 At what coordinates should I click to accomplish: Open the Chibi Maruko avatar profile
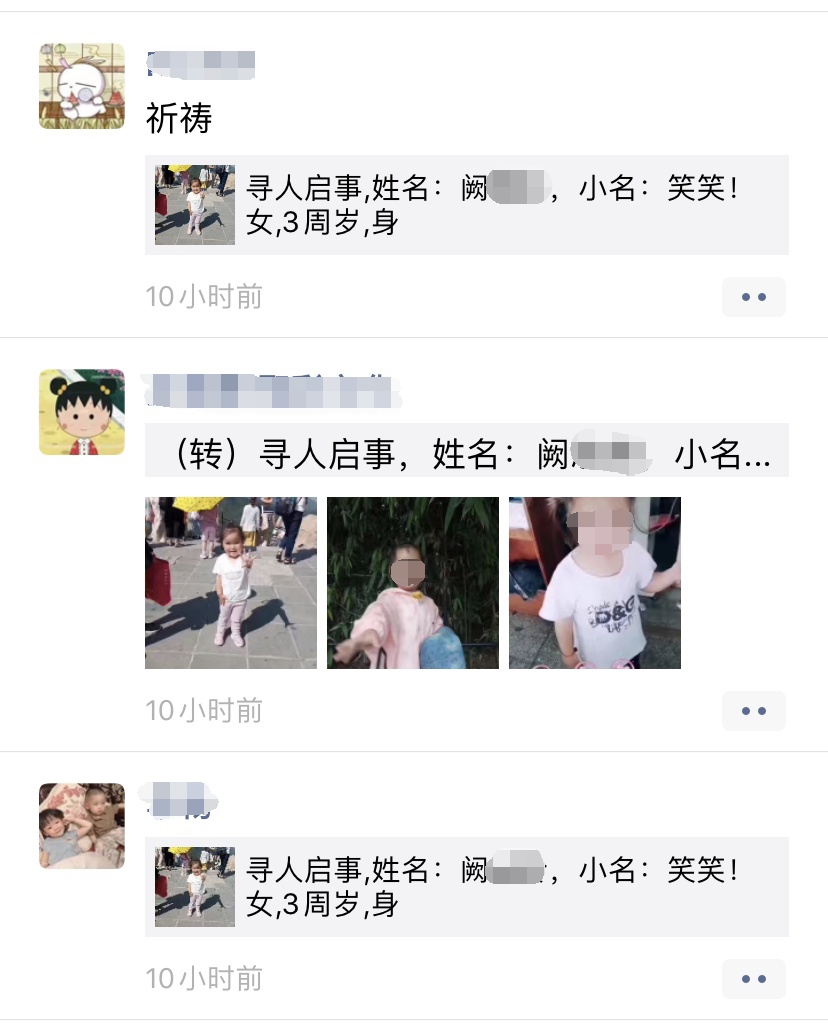click(82, 412)
